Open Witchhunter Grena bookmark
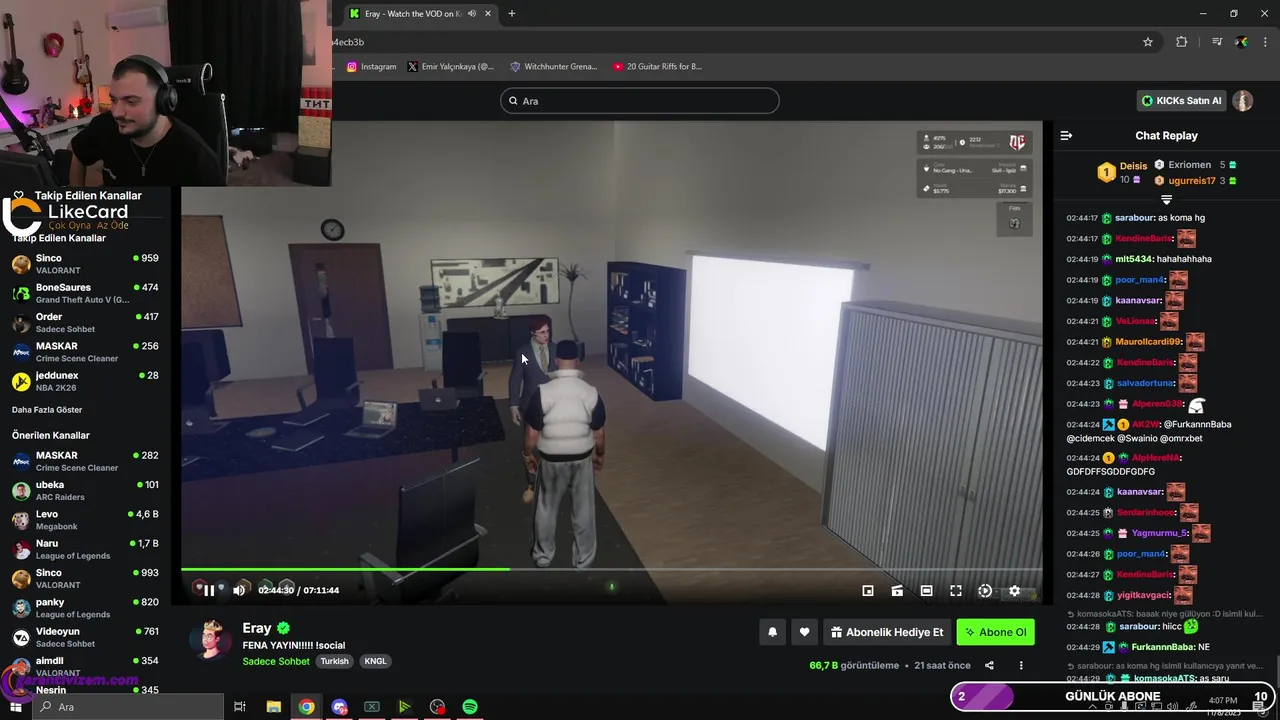1280x720 pixels. 553,67
